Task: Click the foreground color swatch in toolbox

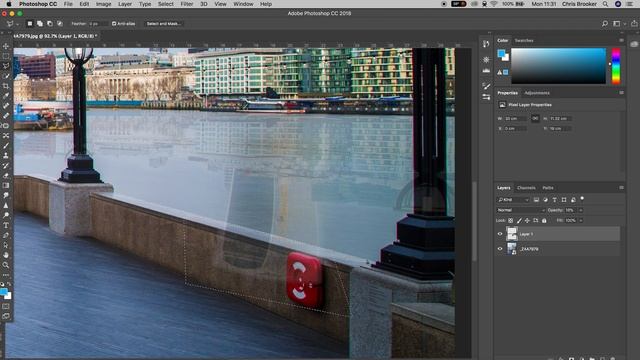Action: [x=4, y=292]
